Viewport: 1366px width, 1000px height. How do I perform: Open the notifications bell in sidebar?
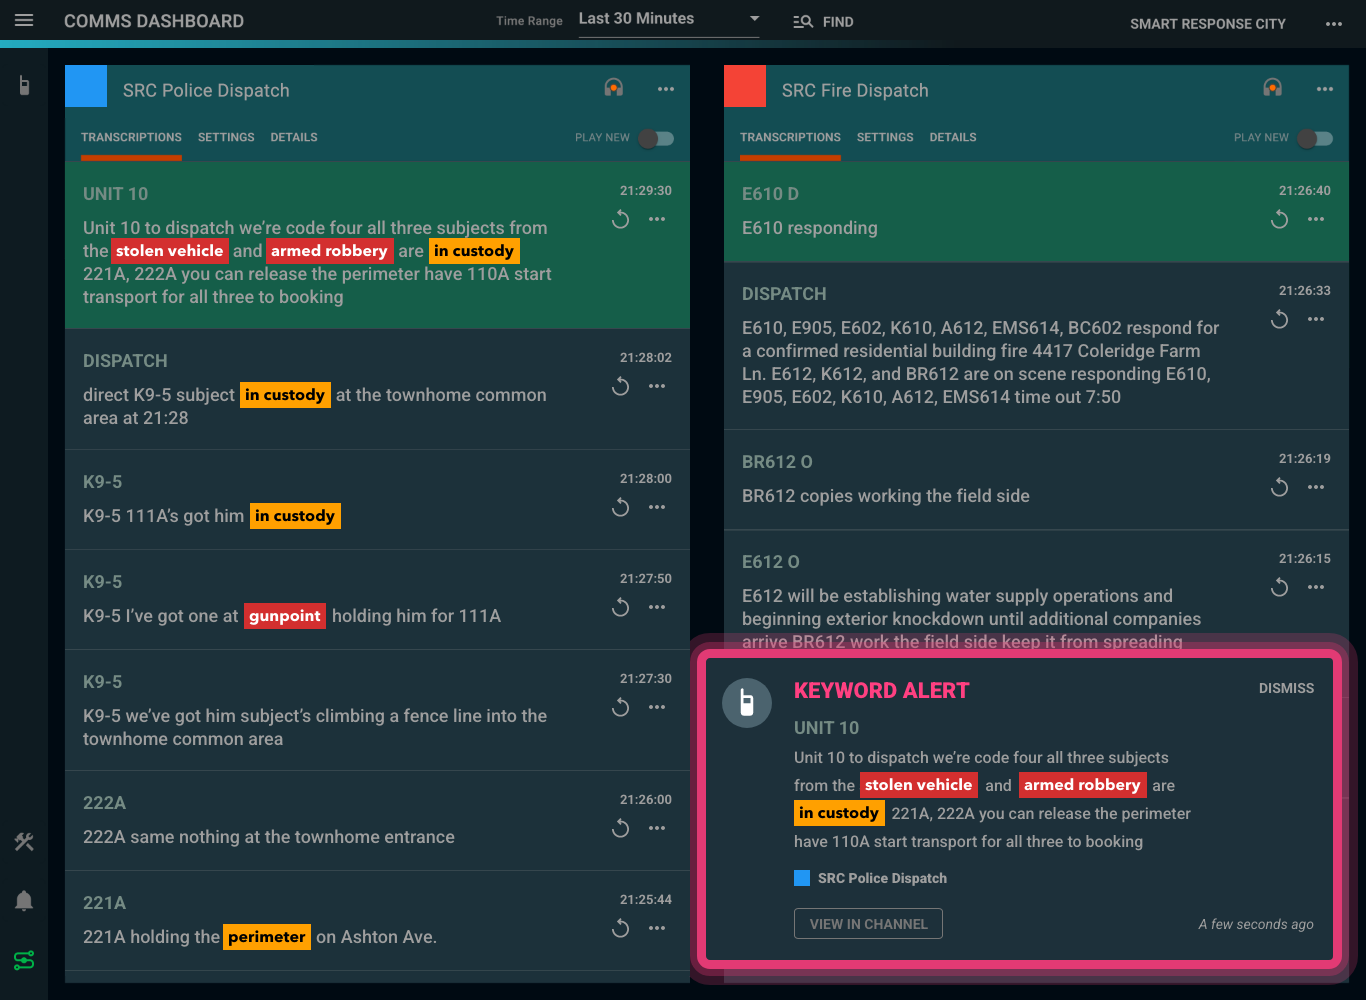click(x=24, y=901)
